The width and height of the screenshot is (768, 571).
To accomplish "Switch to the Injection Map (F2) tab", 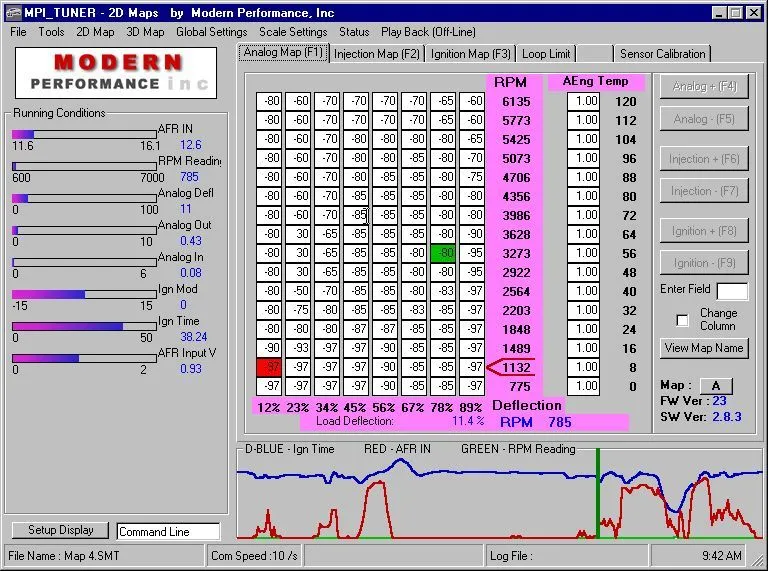I will [377, 54].
